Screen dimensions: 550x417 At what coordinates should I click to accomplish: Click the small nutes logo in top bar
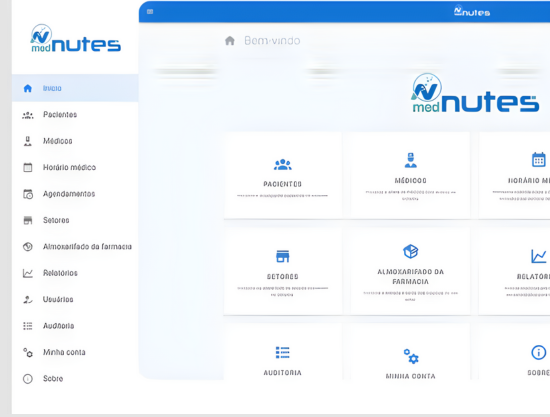coord(472,12)
